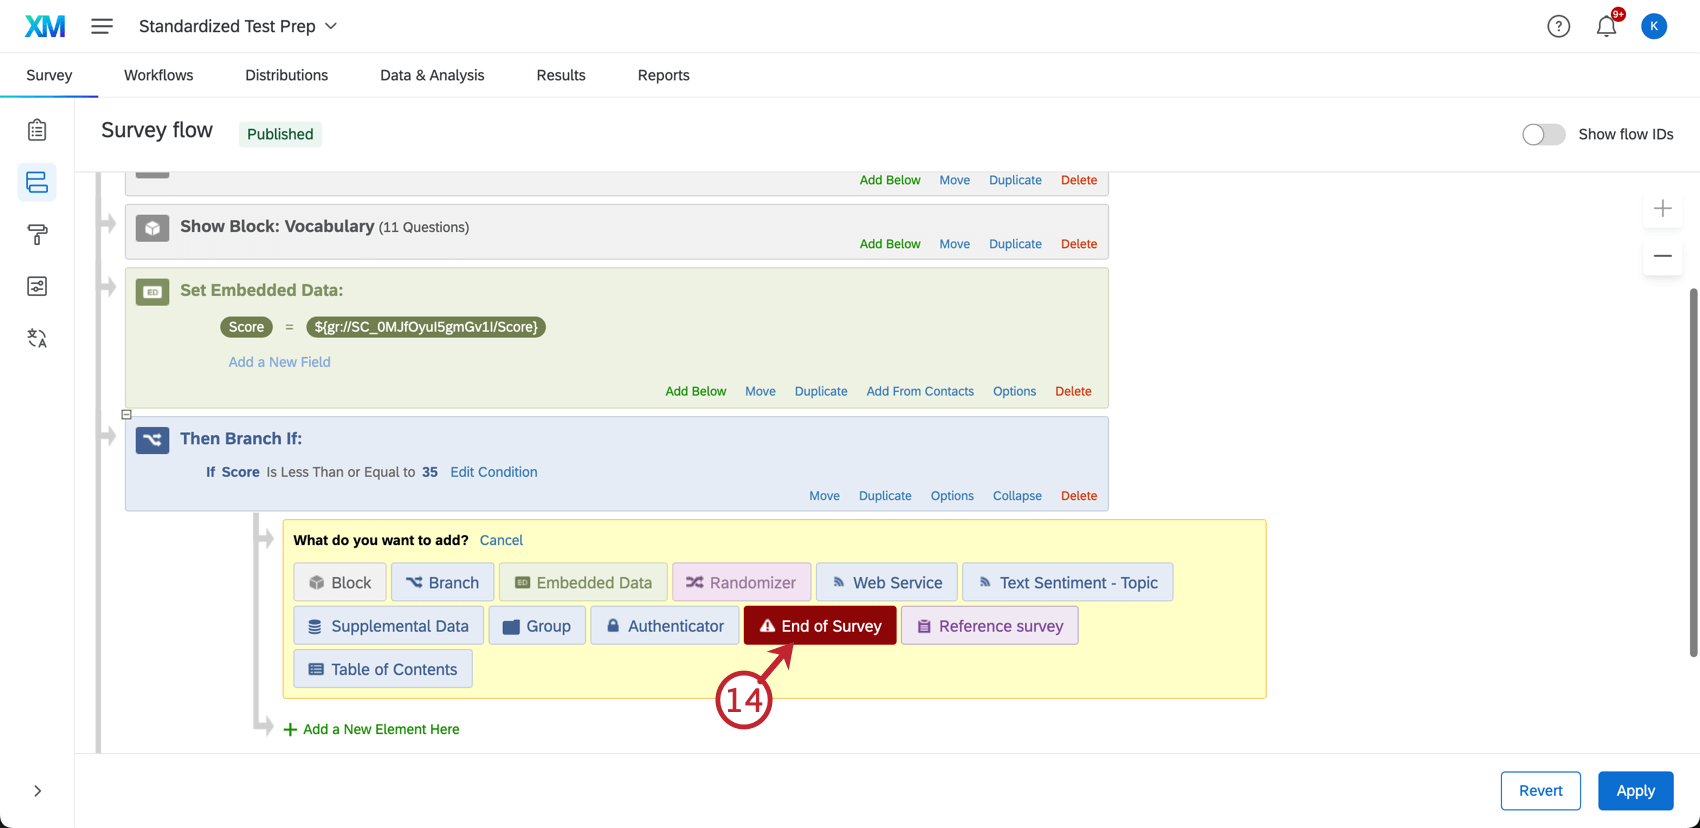The width and height of the screenshot is (1700, 828).
Task: Collapse the branch using the minus box
Action: coord(126,414)
